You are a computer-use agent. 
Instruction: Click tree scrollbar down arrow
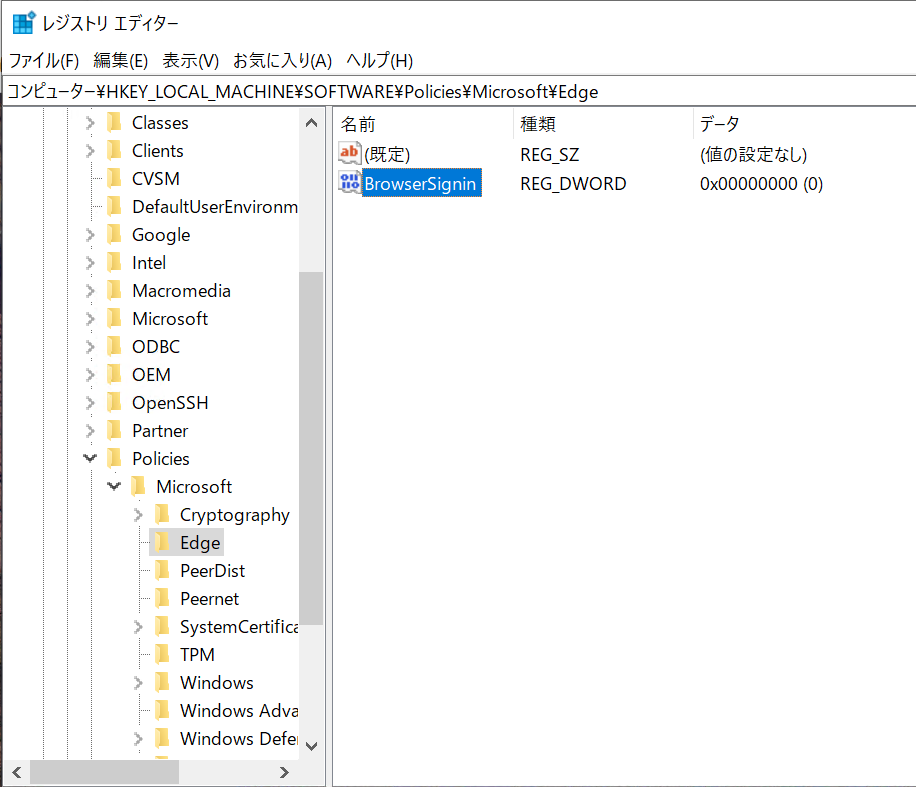311,746
